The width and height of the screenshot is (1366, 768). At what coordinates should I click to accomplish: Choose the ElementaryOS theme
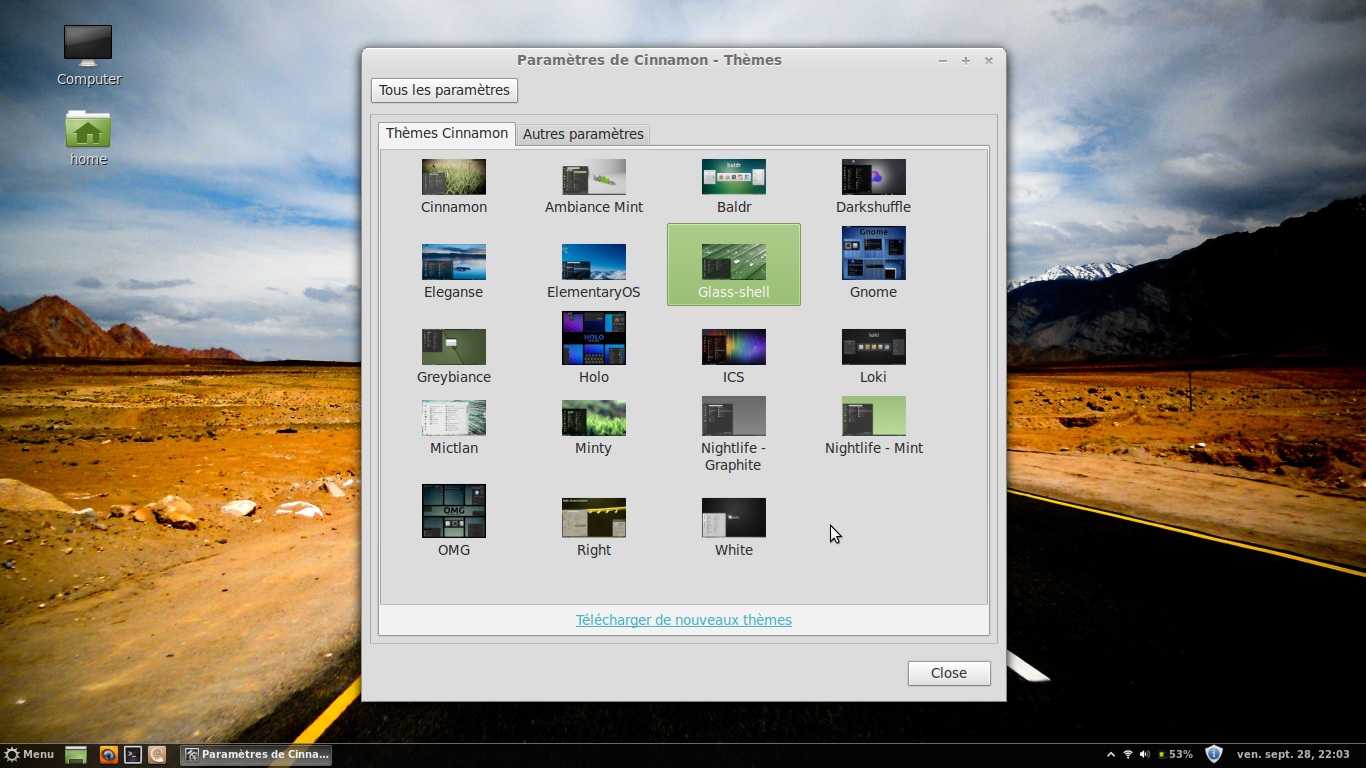594,272
